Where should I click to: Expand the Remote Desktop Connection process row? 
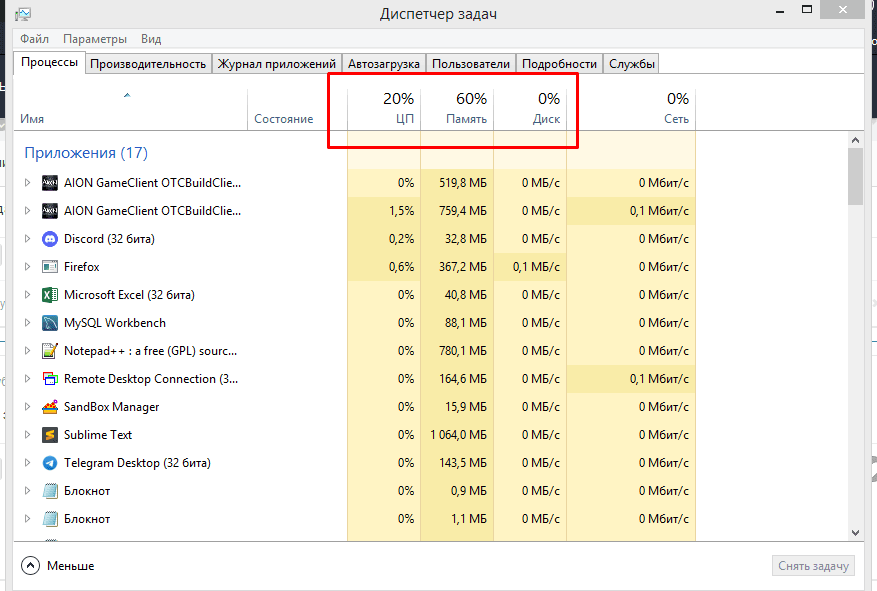click(x=27, y=379)
